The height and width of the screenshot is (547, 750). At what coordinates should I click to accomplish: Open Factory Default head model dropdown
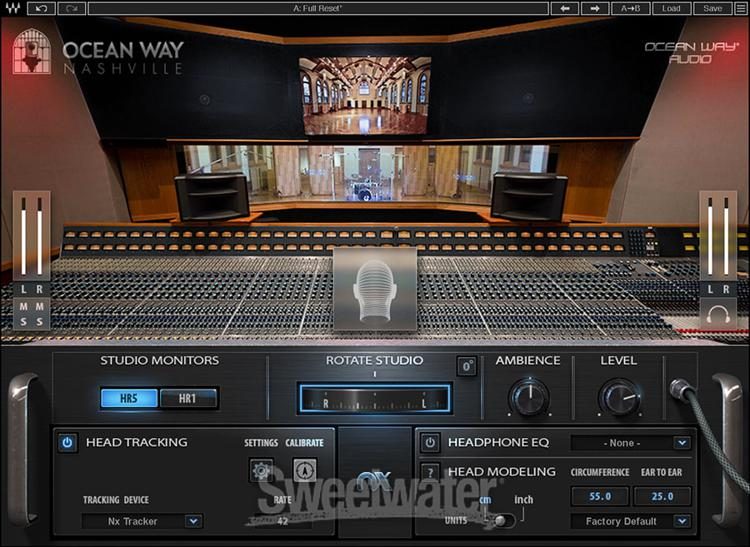coord(631,521)
